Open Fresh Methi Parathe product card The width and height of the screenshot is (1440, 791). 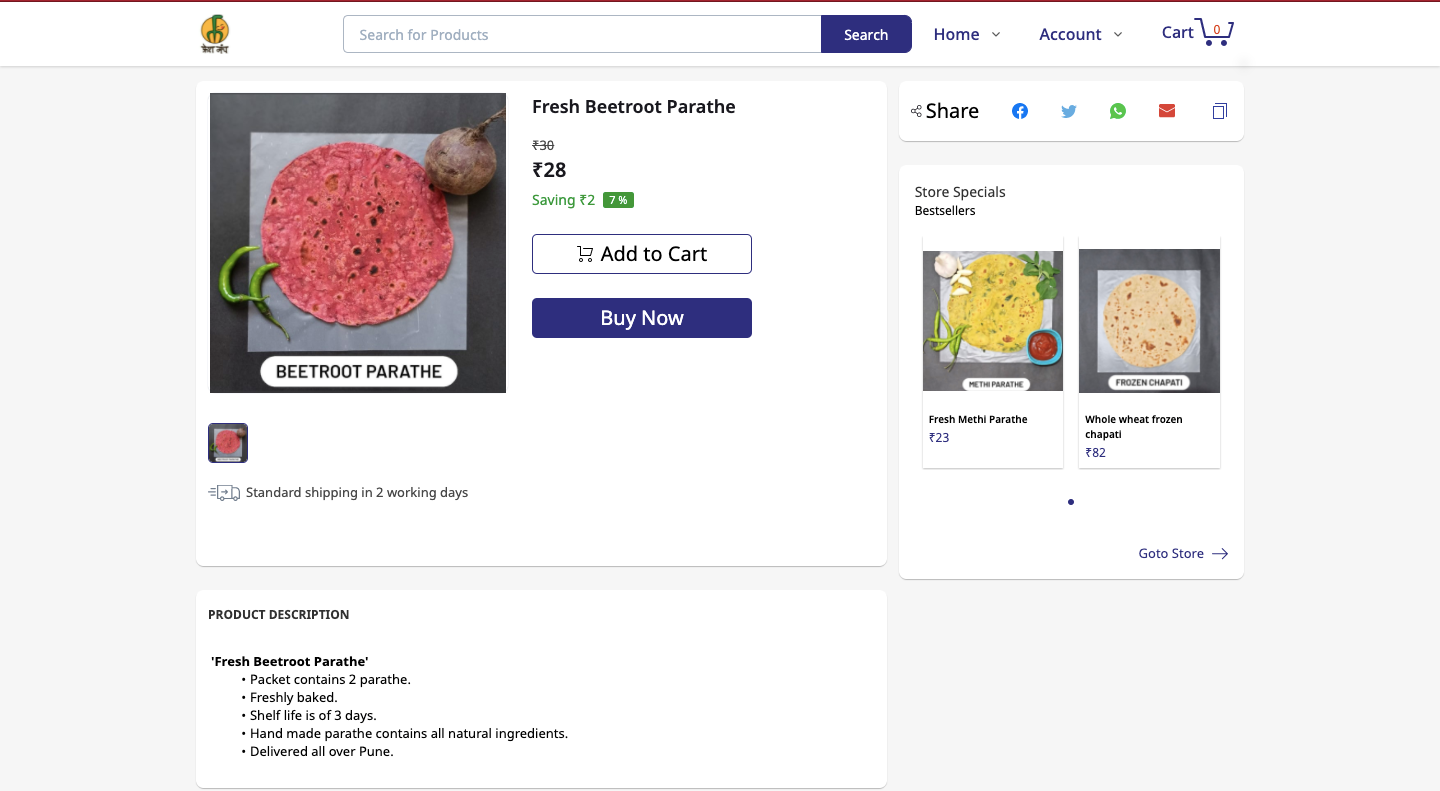pyautogui.click(x=992, y=350)
